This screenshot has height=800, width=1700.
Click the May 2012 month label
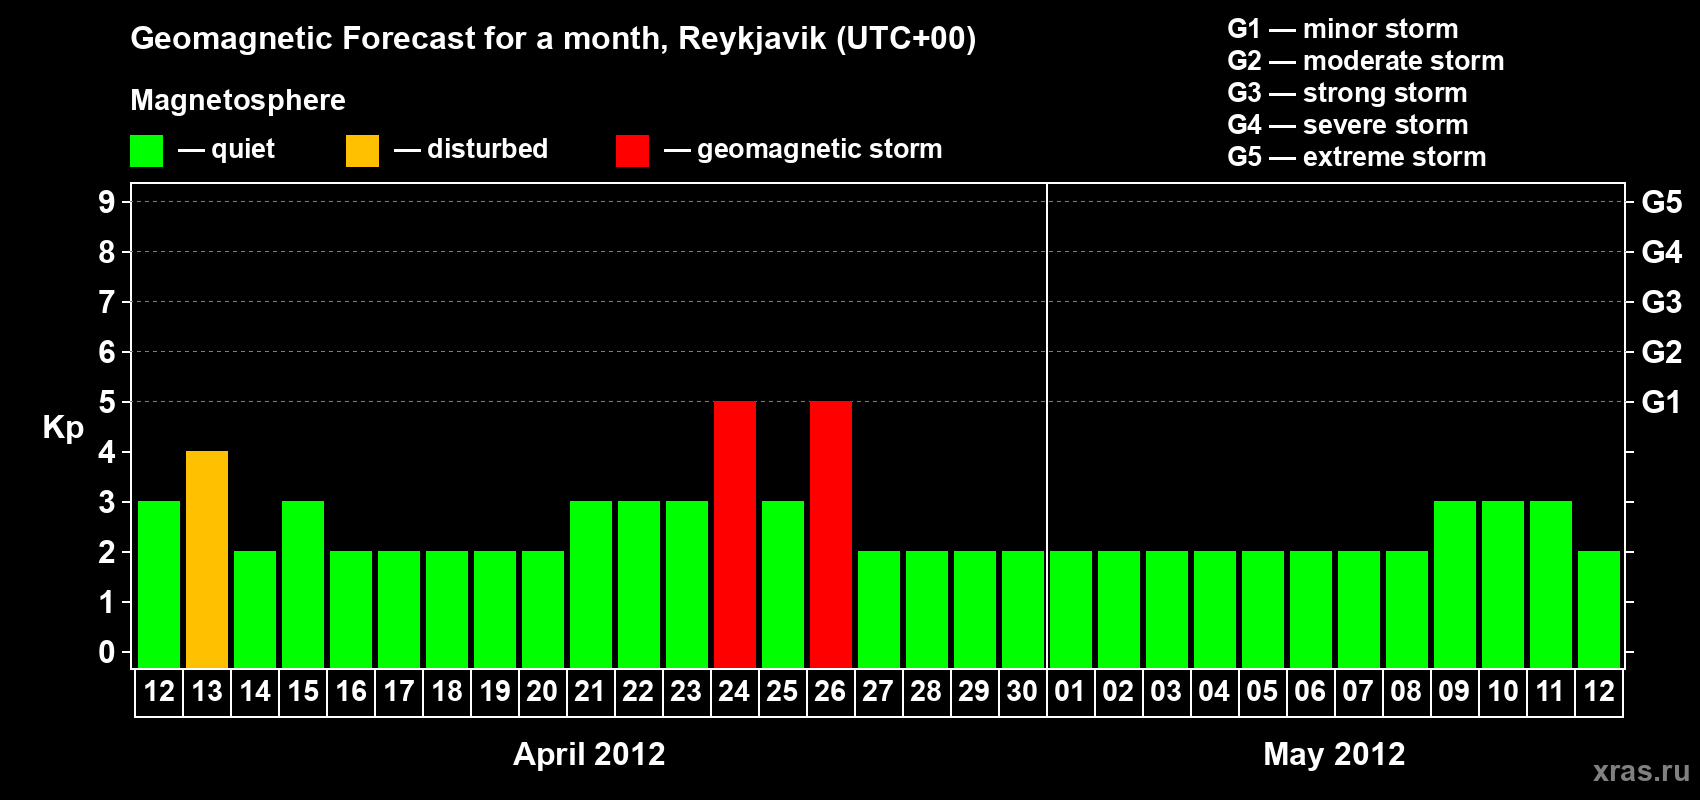point(1334,754)
